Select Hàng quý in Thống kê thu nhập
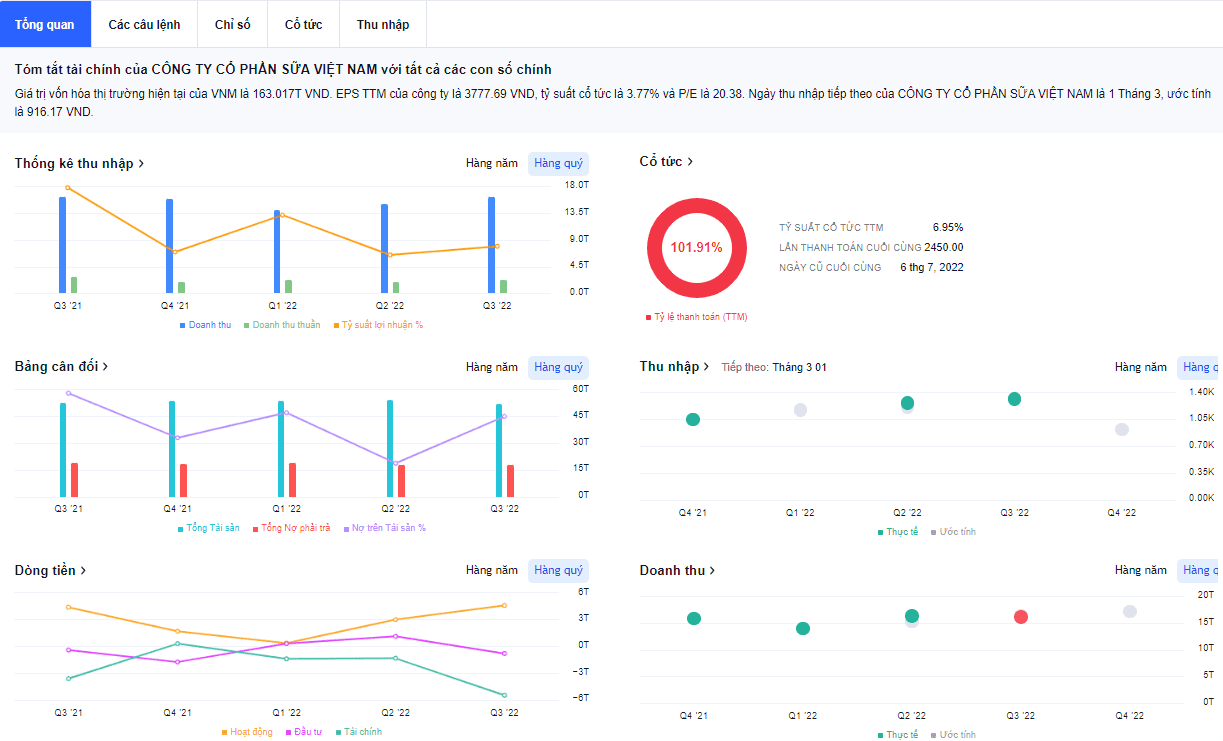Viewport: 1223px width, 741px height. coord(558,163)
